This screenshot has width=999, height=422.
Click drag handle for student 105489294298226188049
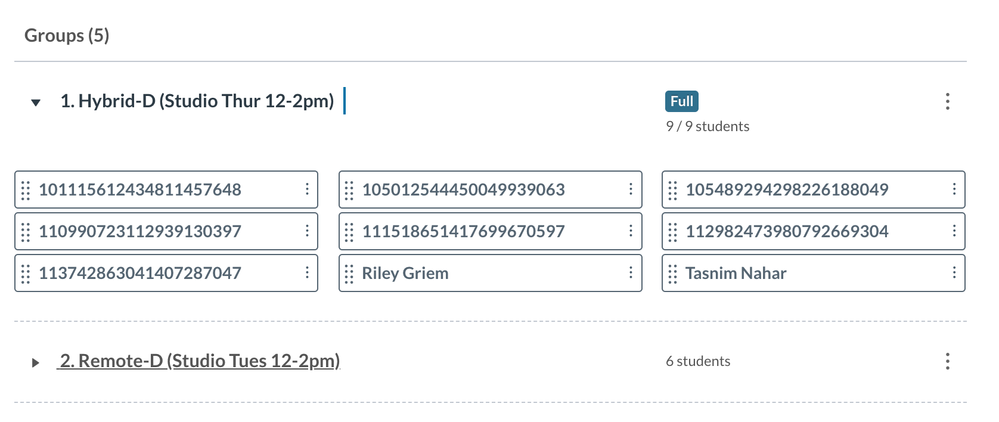[673, 190]
